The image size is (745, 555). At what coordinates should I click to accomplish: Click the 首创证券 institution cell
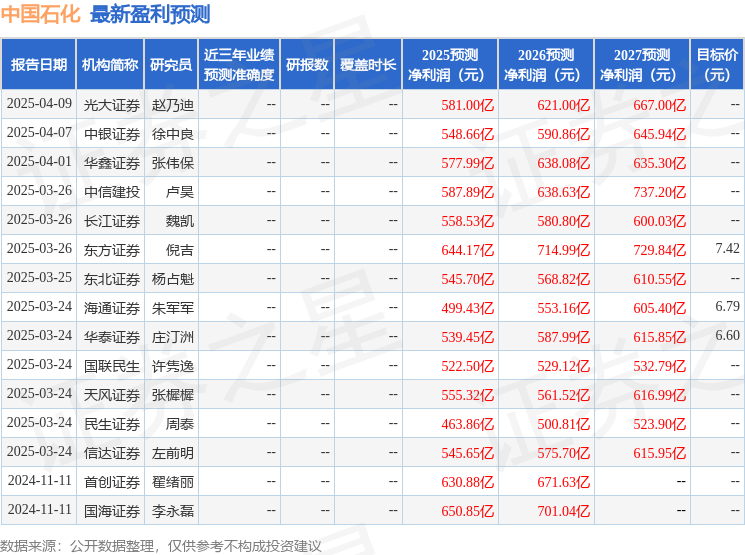click(x=112, y=482)
